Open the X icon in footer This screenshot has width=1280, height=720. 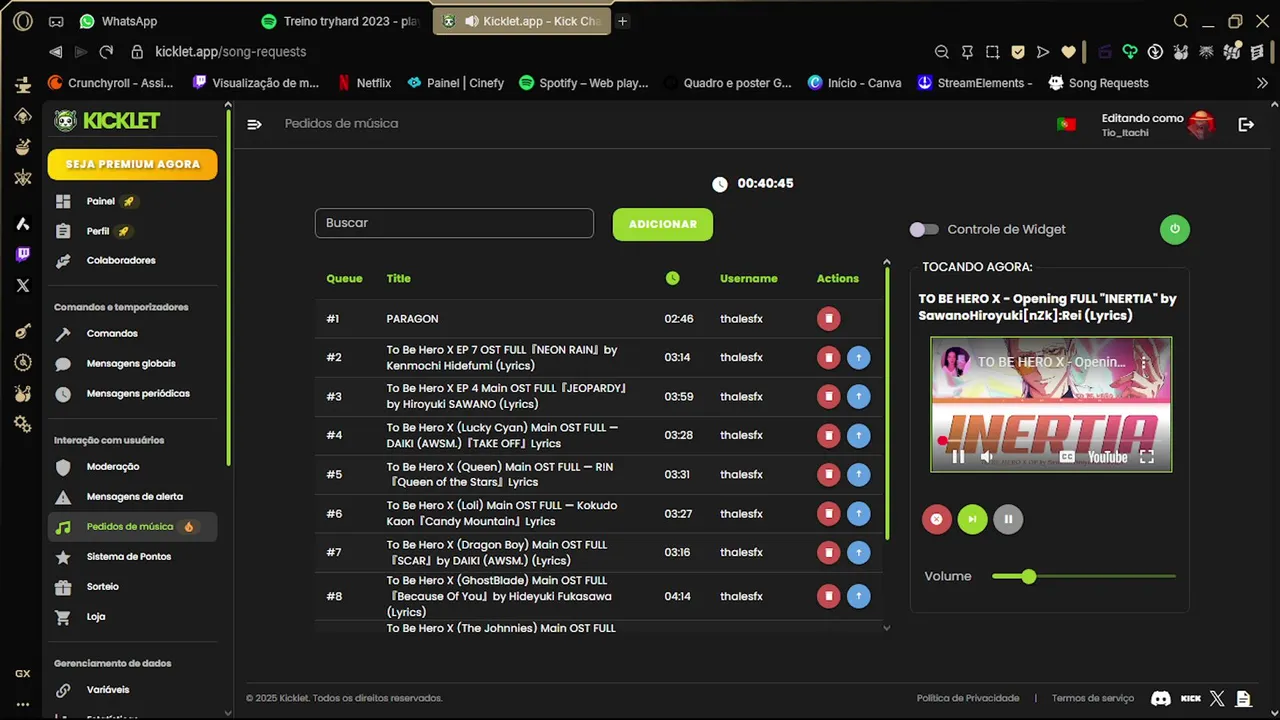point(1217,698)
